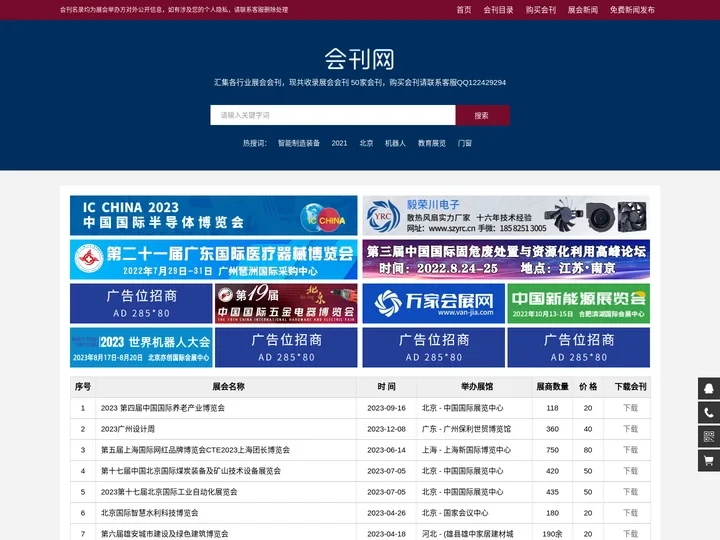This screenshot has width=720, height=540.
Task: Click 下载 for 上海国际网红品牌博览会 row
Action: [630, 450]
